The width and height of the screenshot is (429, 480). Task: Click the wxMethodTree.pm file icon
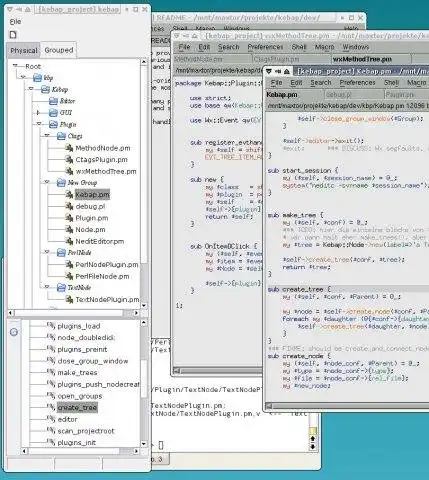point(69,171)
